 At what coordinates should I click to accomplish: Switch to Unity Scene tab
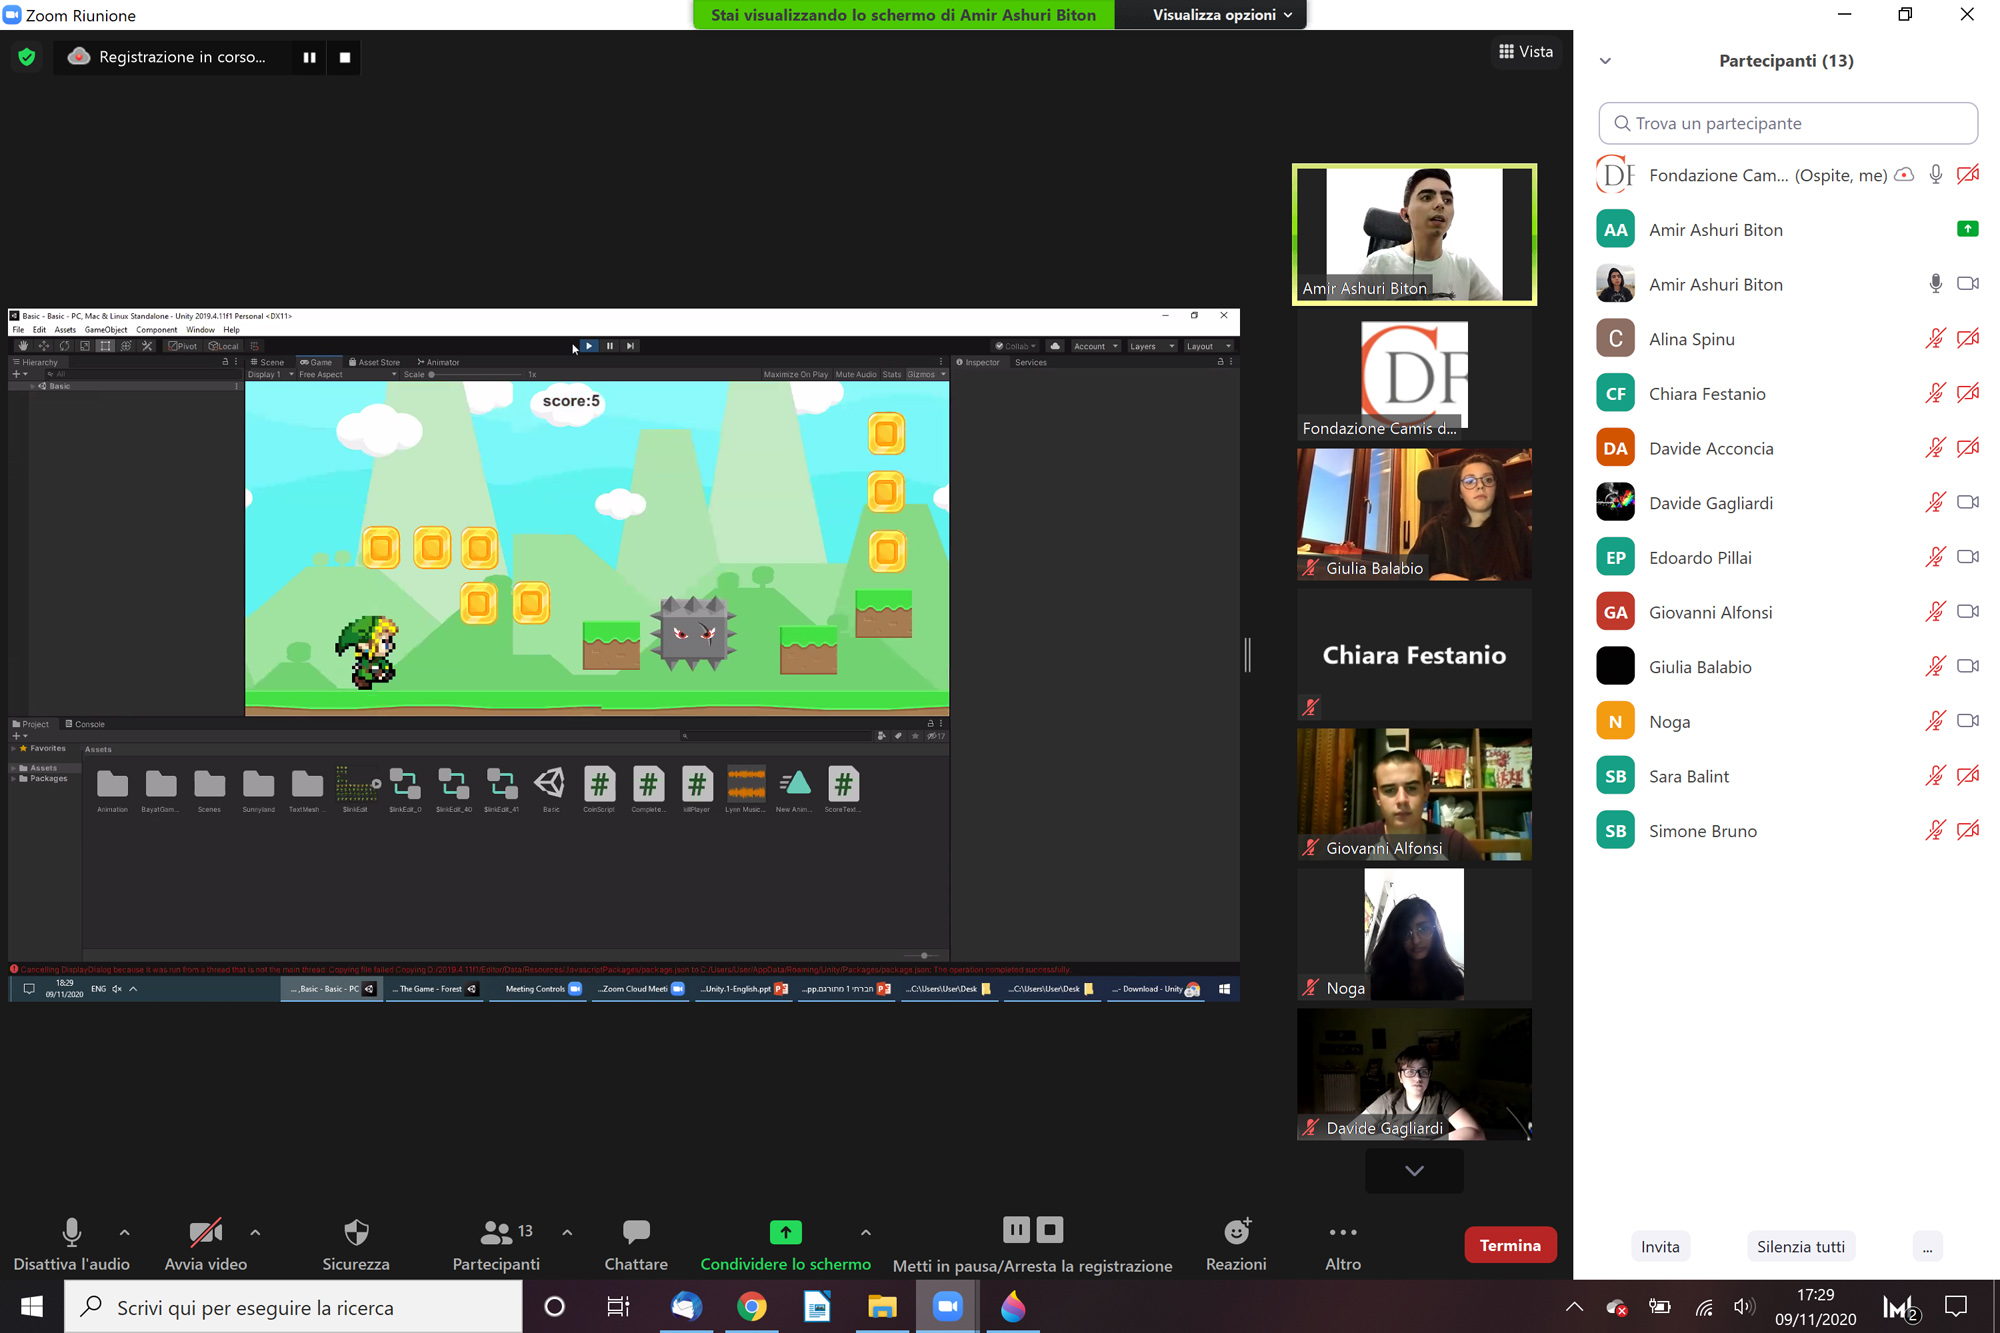267,362
